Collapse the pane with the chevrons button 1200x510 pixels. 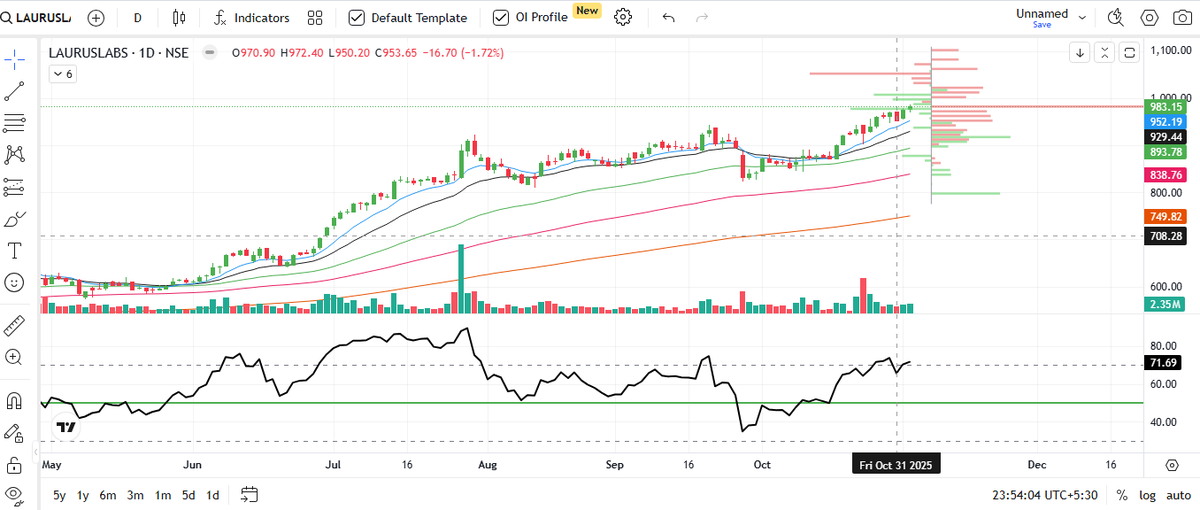1104,53
